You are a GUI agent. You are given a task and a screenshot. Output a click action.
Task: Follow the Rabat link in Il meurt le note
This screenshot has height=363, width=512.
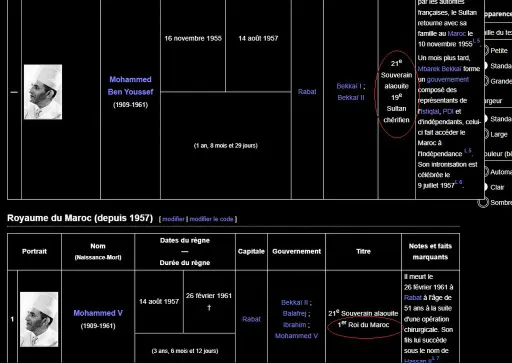coord(413,298)
